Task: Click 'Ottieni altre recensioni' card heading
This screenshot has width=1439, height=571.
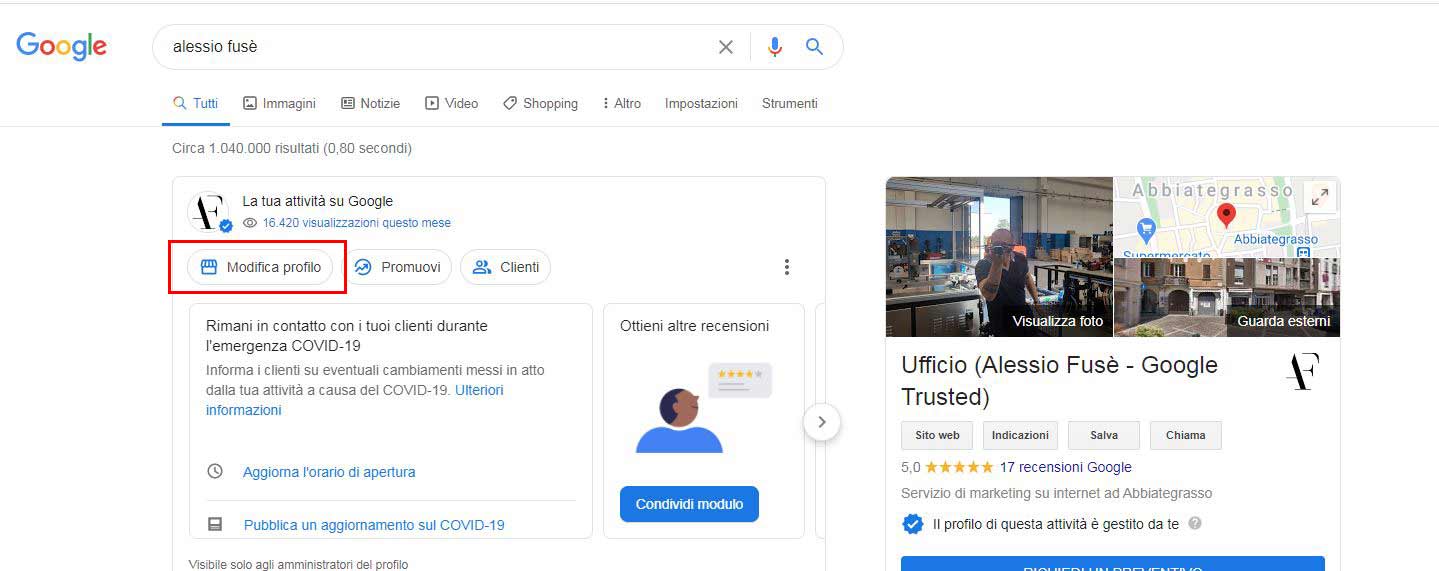Action: coord(695,326)
